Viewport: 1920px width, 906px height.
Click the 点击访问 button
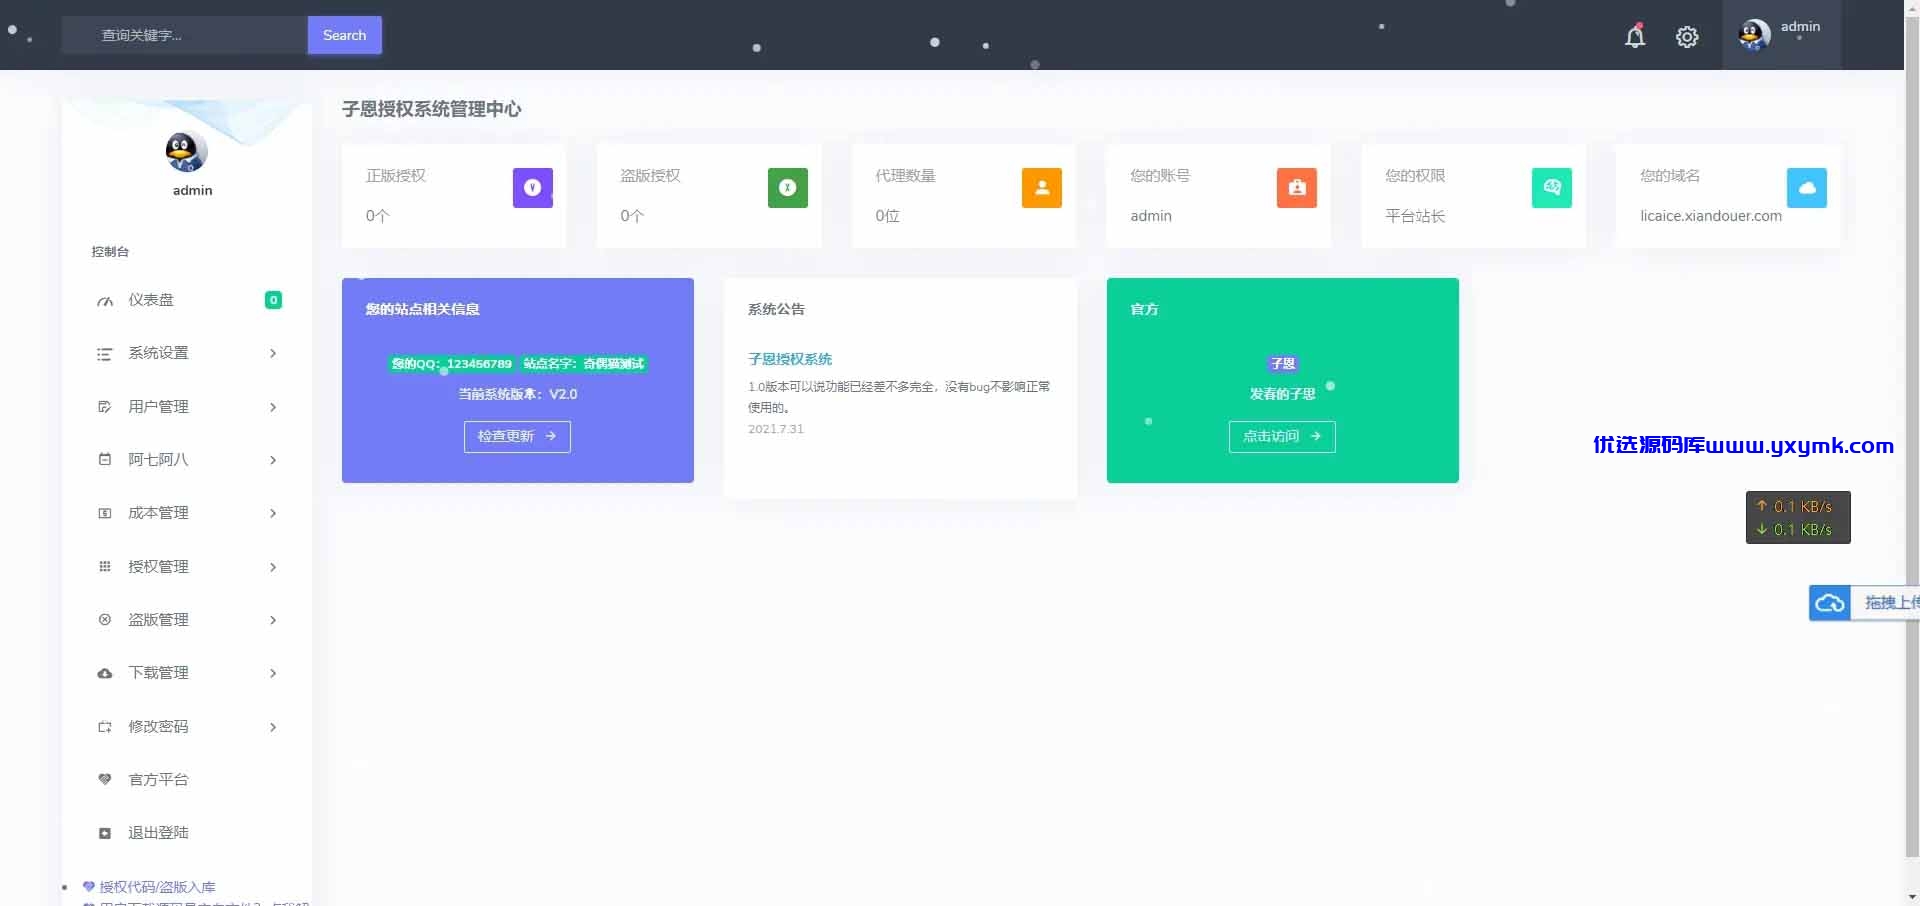1282,436
